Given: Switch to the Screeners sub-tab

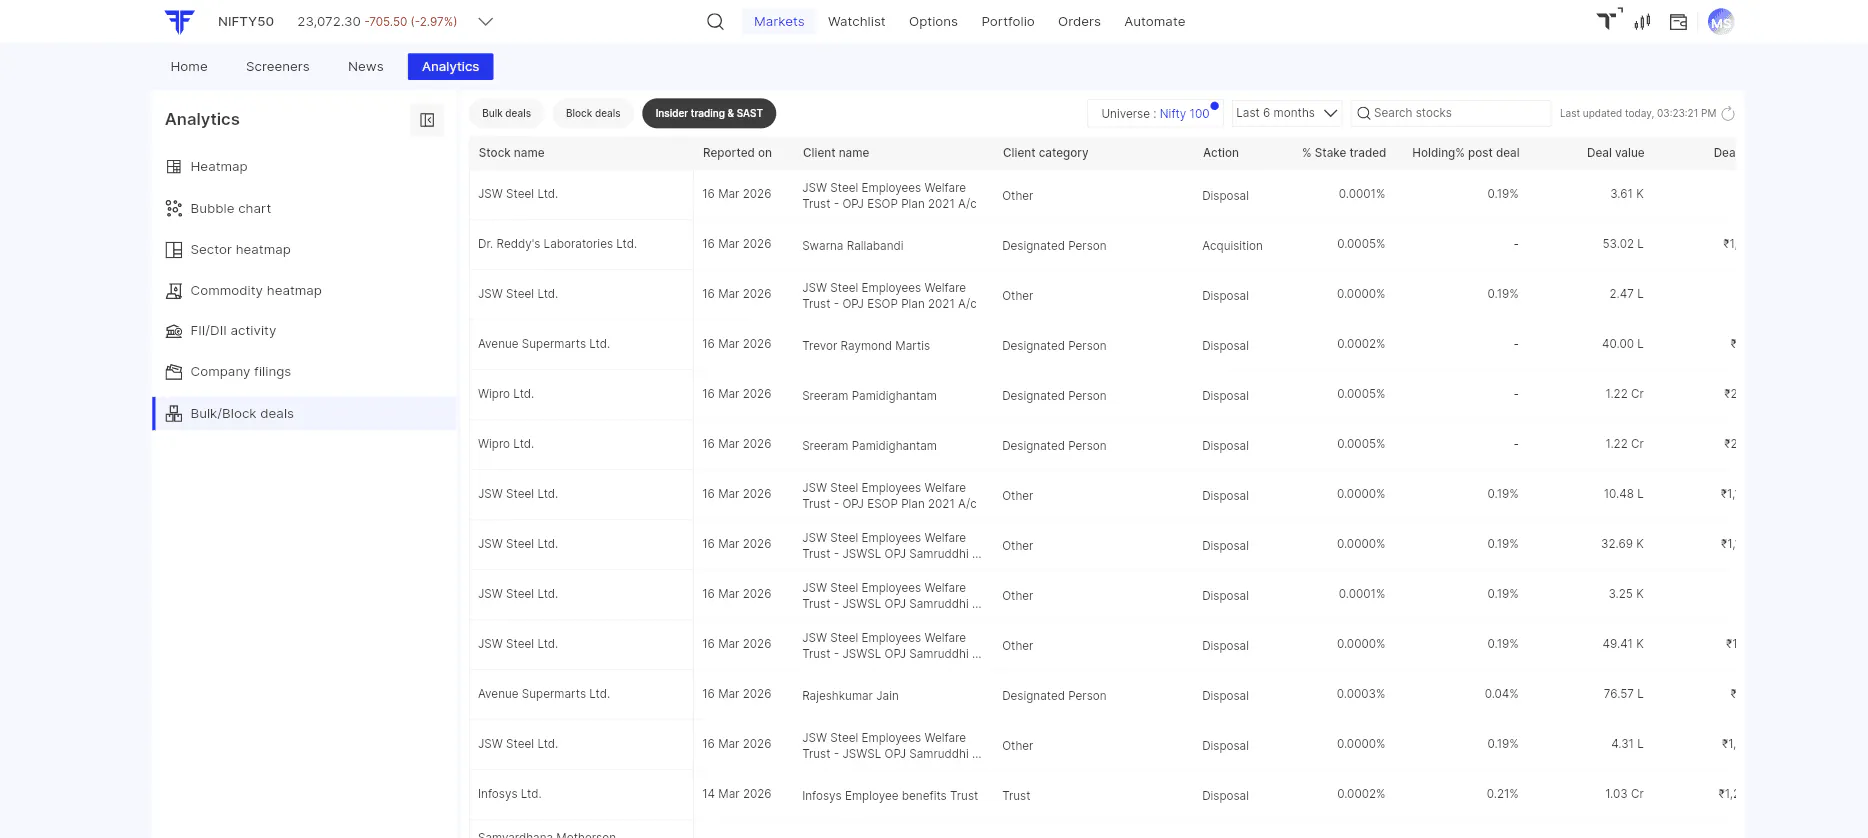Looking at the screenshot, I should [x=278, y=67].
